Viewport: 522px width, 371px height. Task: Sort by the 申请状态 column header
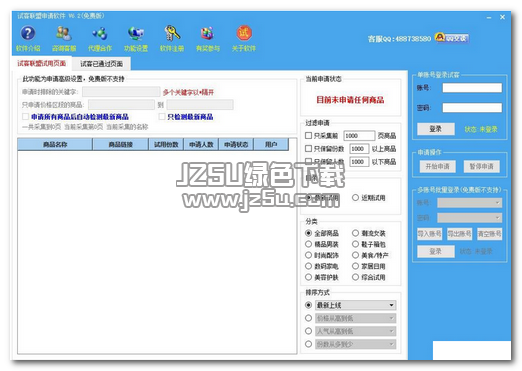236,144
